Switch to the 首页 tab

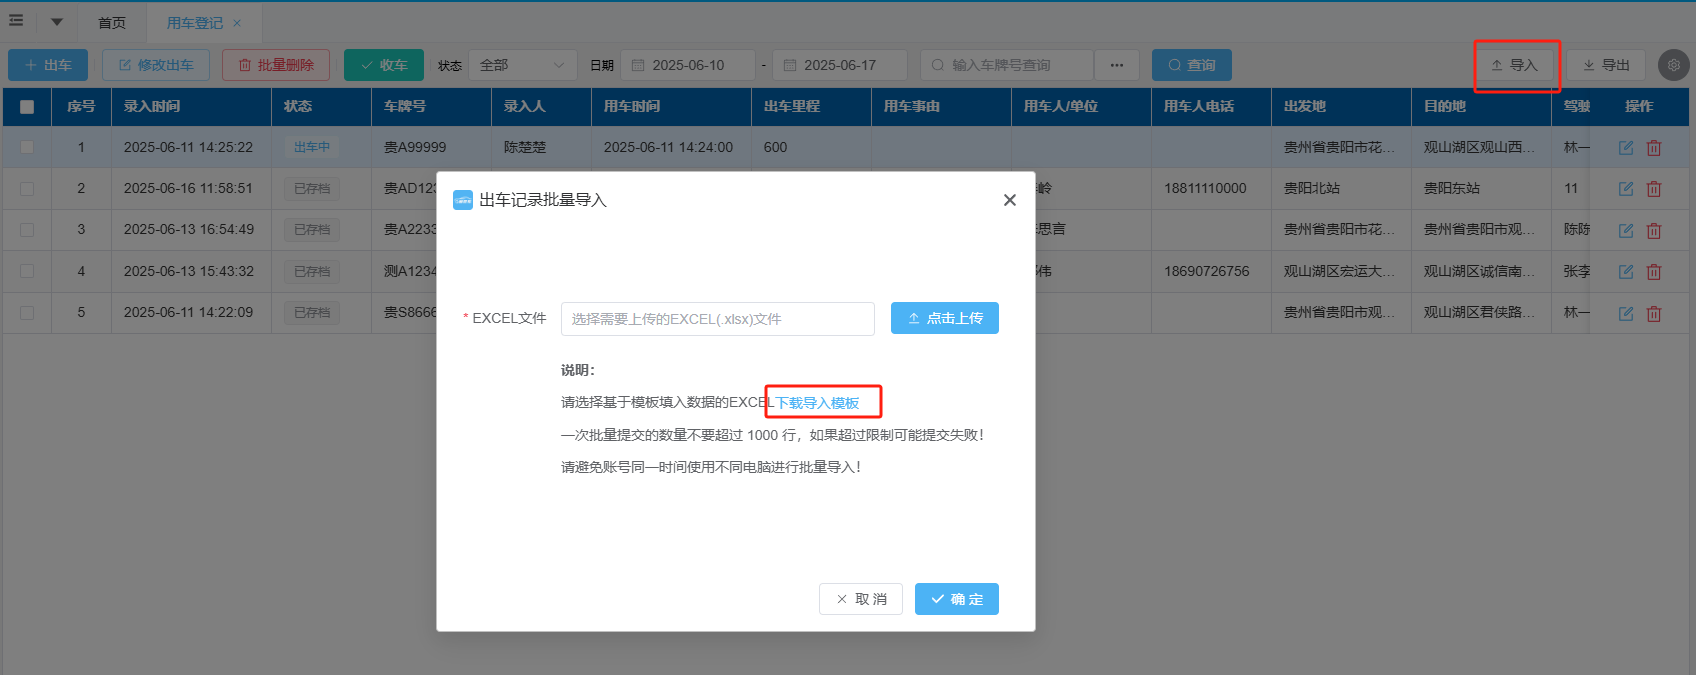112,23
